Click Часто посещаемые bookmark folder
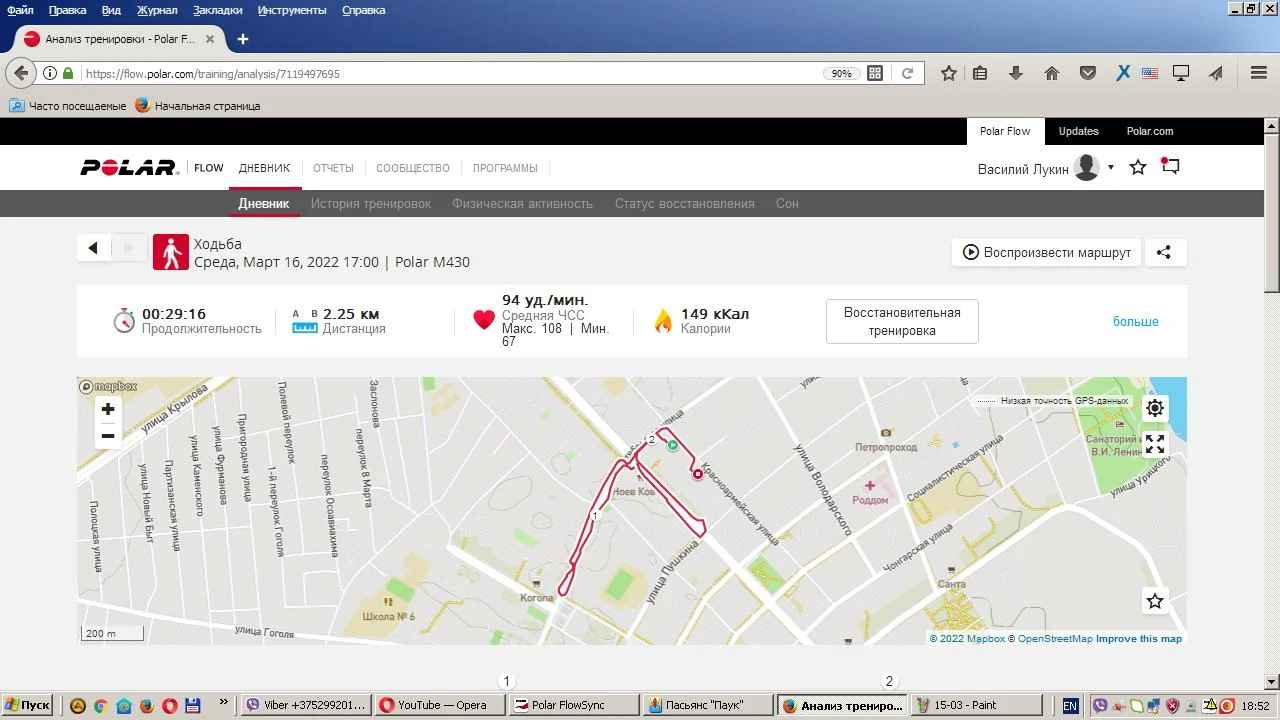The height and width of the screenshot is (720, 1280). click(68, 105)
